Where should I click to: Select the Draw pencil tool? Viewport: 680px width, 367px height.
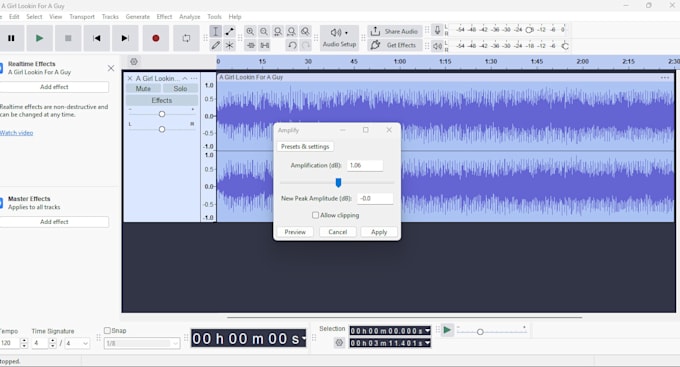(216, 45)
